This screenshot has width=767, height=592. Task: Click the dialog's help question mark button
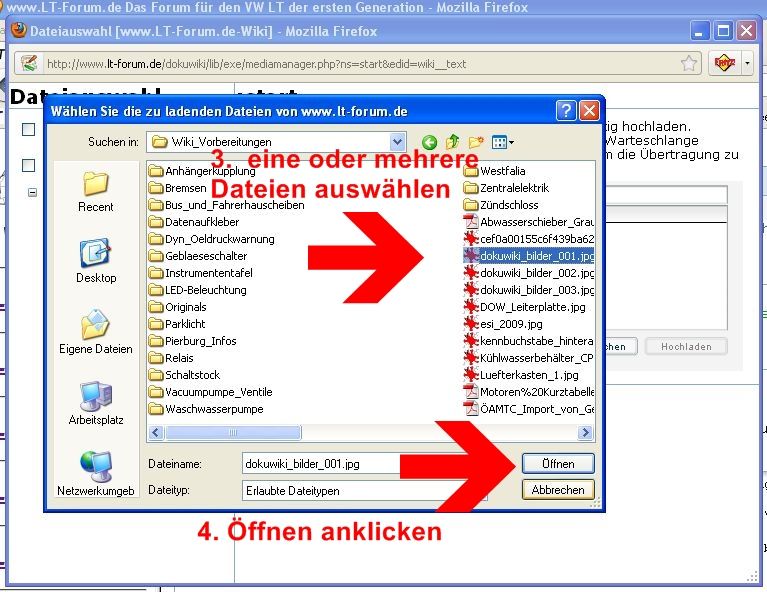pos(566,110)
